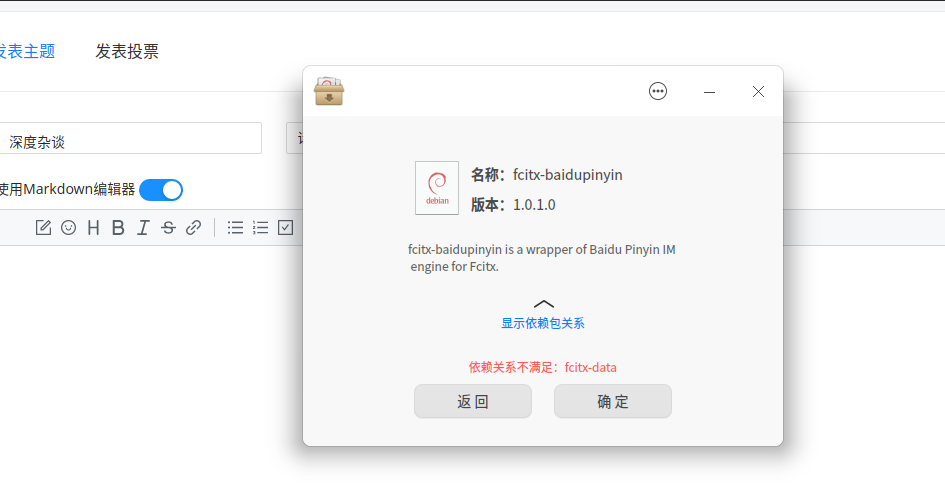Image resolution: width=945 pixels, height=488 pixels.
Task: Open the emoji picker in editor toolbar
Action: (69, 228)
